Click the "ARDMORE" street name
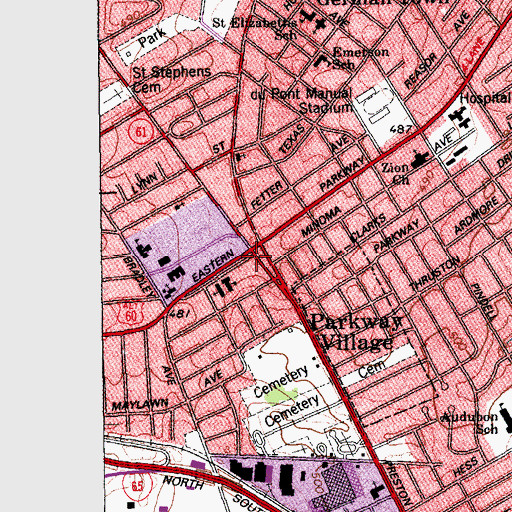Screen dimensions: 512x512 click(477, 215)
